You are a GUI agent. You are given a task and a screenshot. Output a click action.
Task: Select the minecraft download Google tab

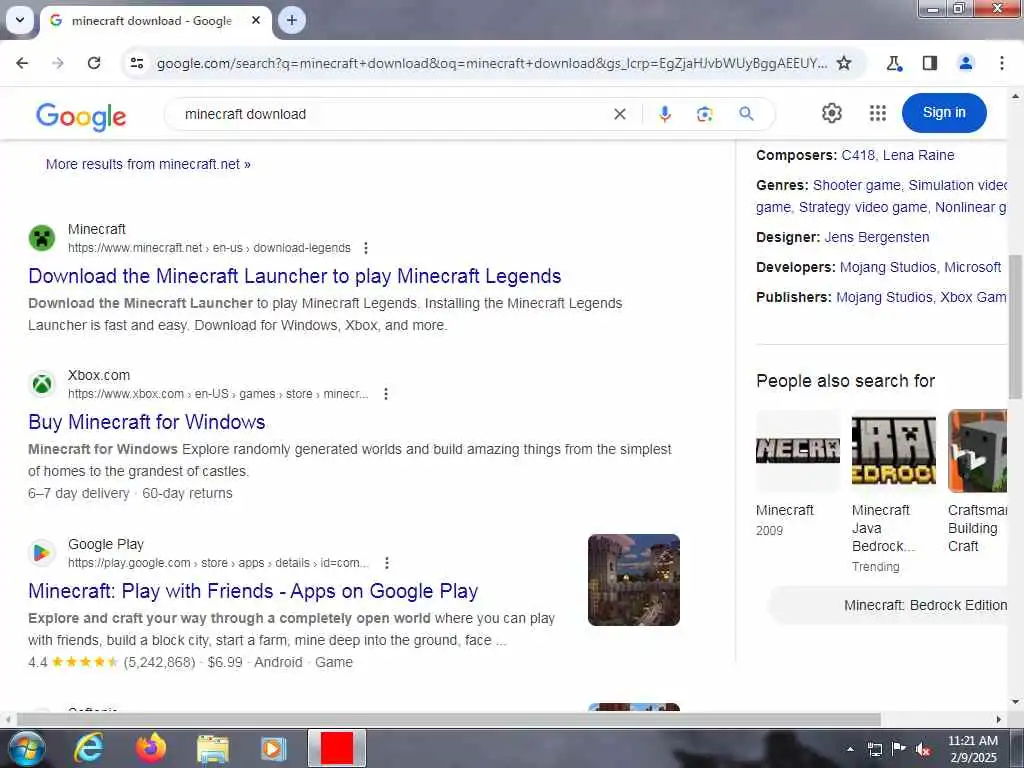click(152, 20)
